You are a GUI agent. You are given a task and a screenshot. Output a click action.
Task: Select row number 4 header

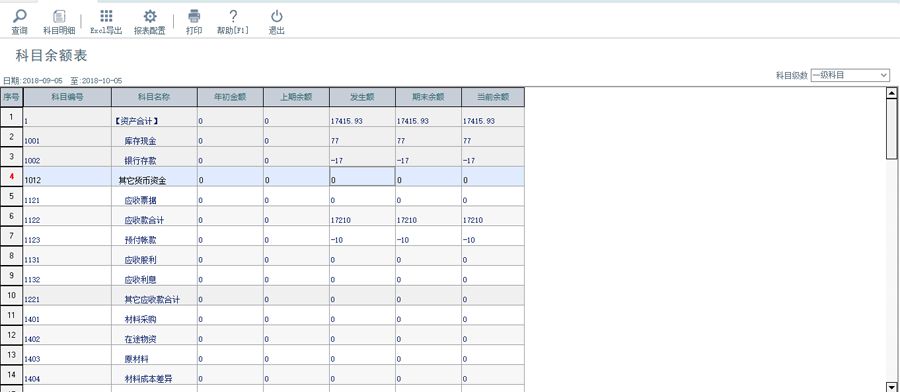click(x=11, y=177)
